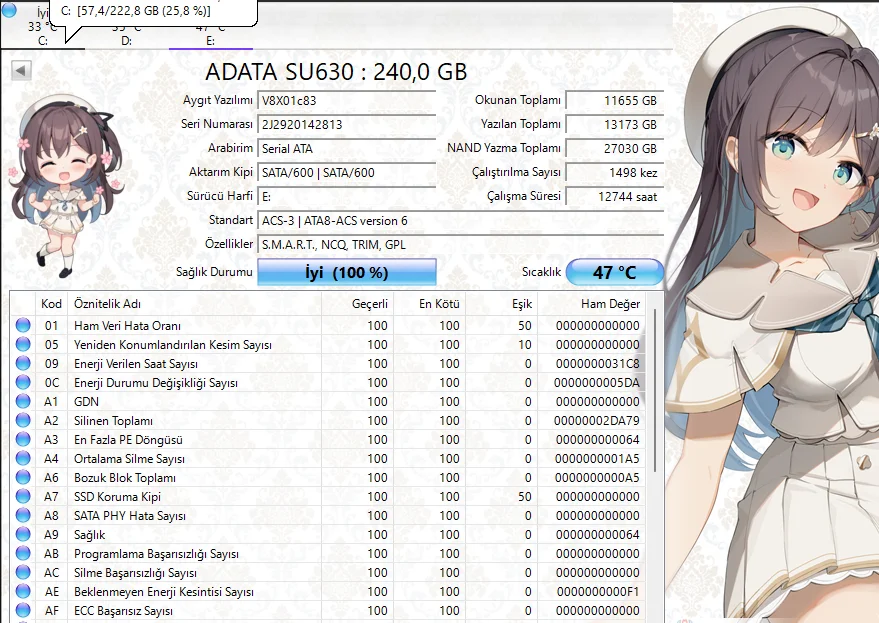Click the status icon for attribute 05
879x623 pixels.
(x=23, y=344)
